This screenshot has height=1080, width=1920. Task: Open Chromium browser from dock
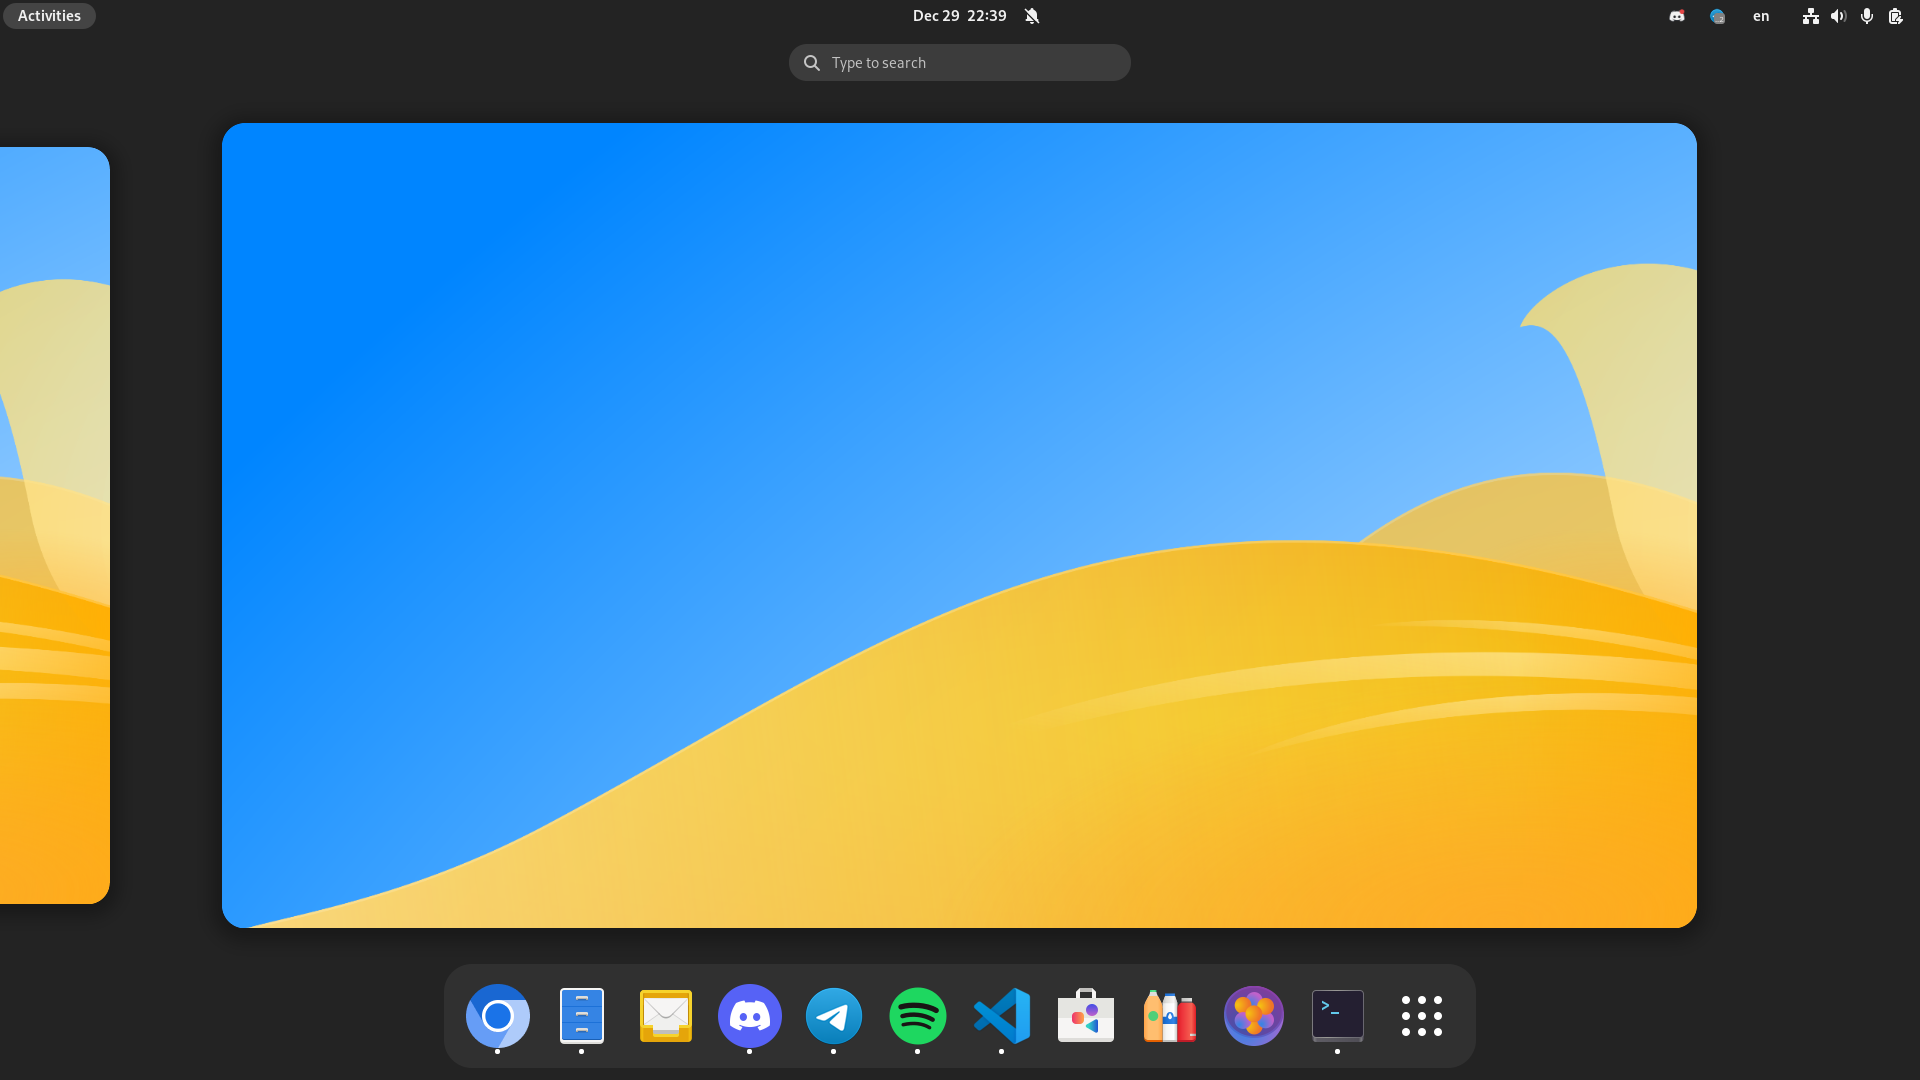pos(497,1015)
